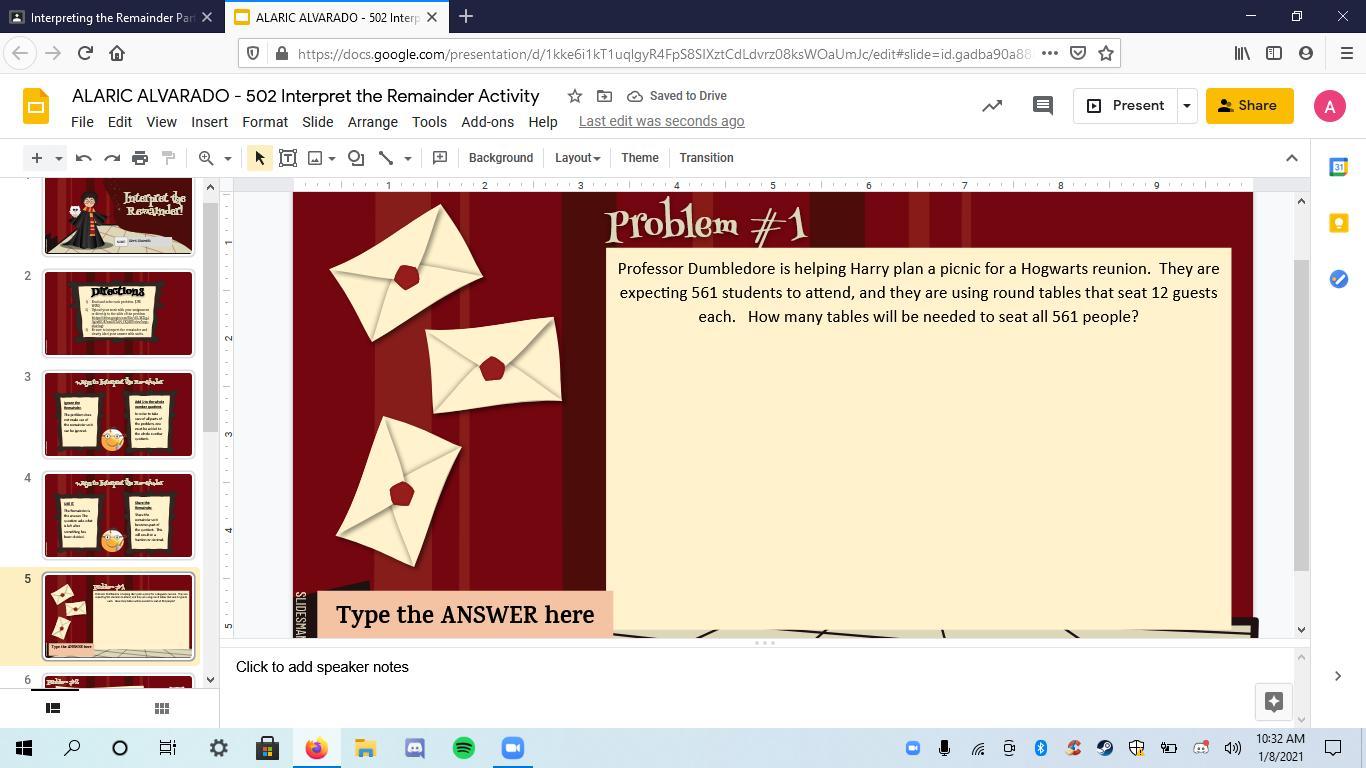The image size is (1366, 768).
Task: Click the insert image tool
Action: pyautogui.click(x=315, y=158)
